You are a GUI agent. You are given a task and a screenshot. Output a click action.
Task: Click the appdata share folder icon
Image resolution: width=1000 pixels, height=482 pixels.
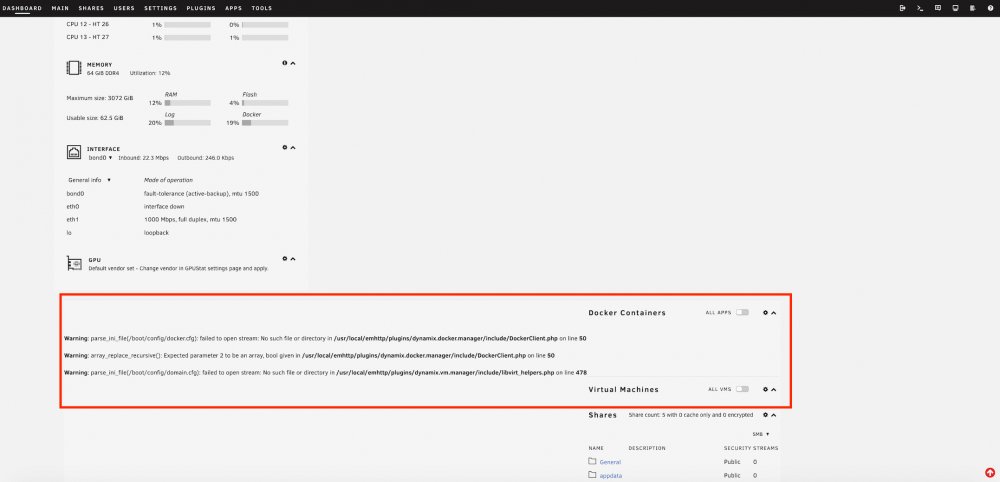(x=592, y=475)
